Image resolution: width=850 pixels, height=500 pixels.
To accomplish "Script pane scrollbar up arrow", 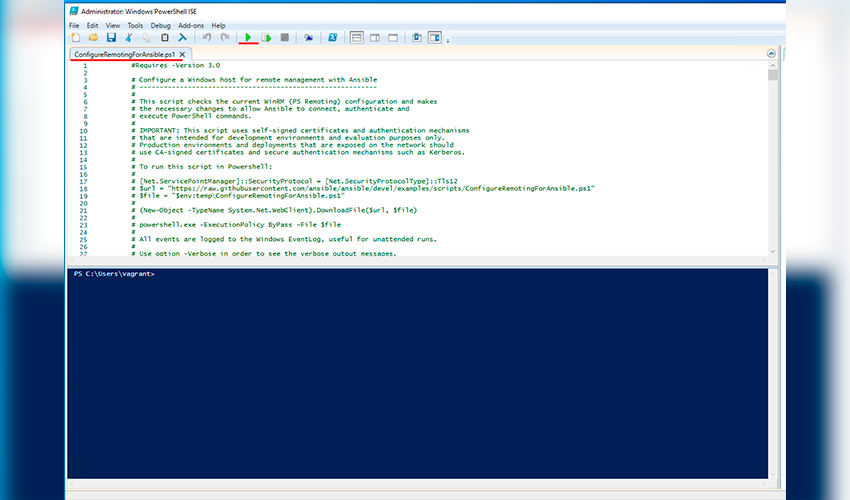I will tap(772, 66).
